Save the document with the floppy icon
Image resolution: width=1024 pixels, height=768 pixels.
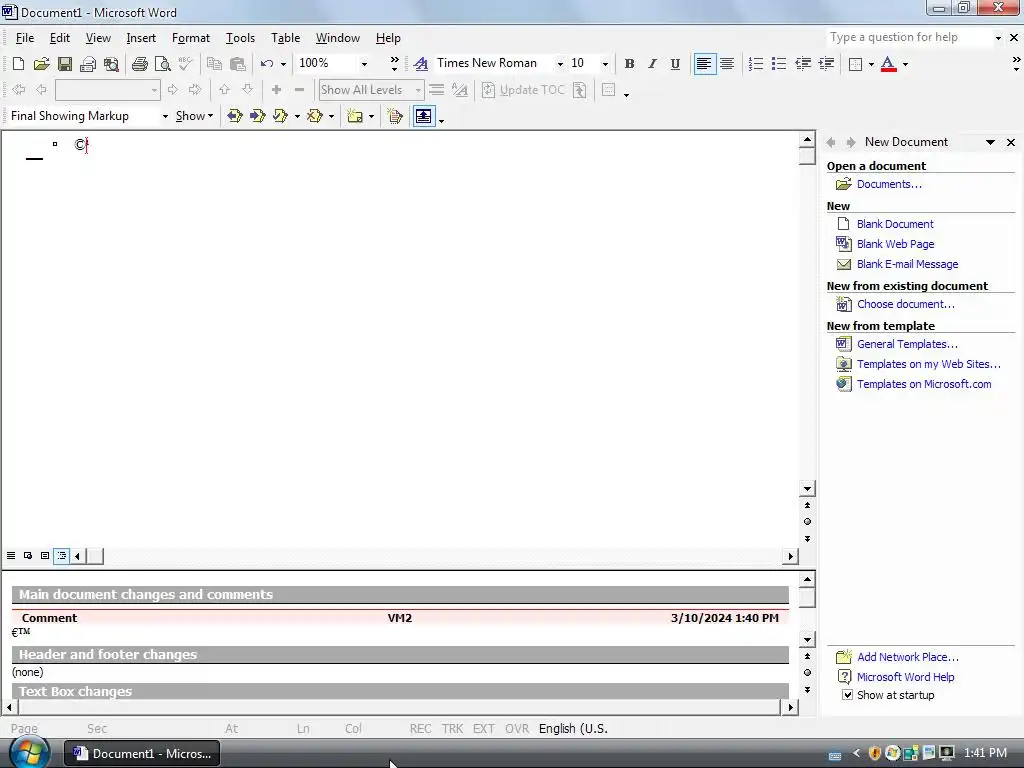pyautogui.click(x=65, y=63)
